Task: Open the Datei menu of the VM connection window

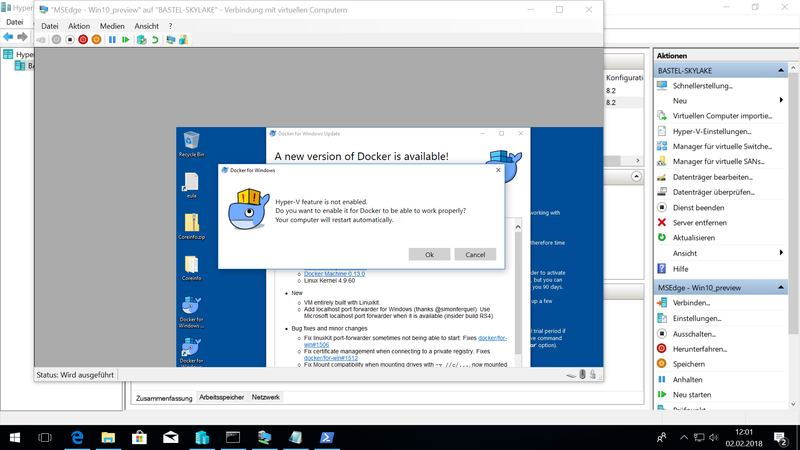Action: [x=49, y=26]
